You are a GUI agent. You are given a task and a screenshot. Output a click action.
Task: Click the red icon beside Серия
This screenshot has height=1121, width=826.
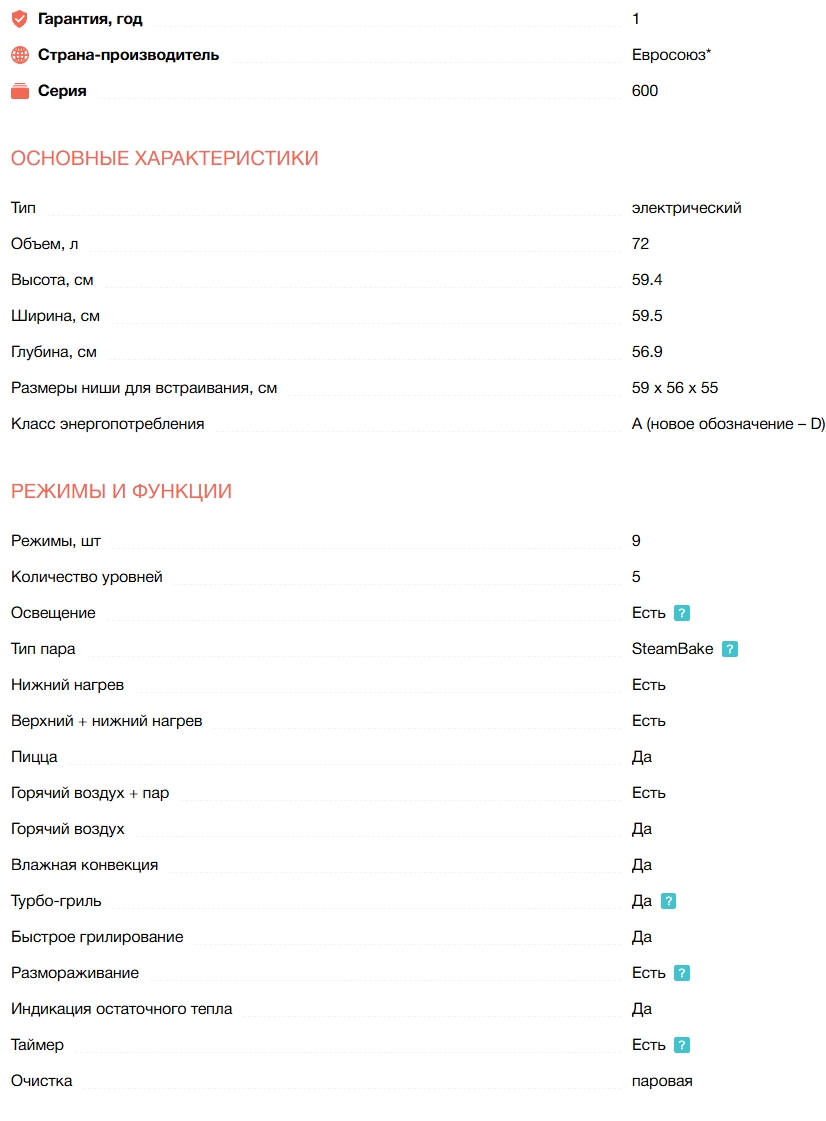click(20, 91)
